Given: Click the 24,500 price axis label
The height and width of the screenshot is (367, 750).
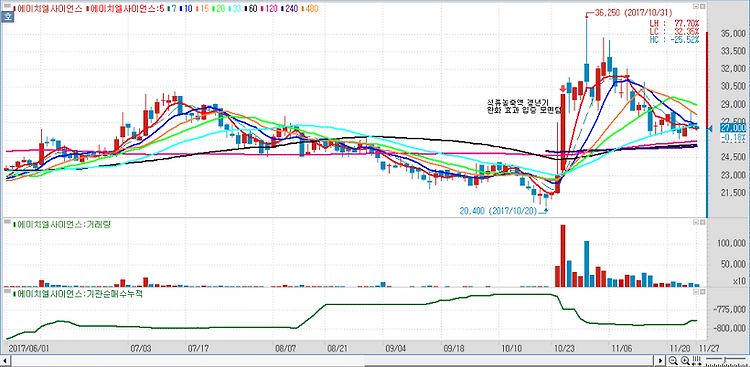Looking at the screenshot, I should (732, 157).
